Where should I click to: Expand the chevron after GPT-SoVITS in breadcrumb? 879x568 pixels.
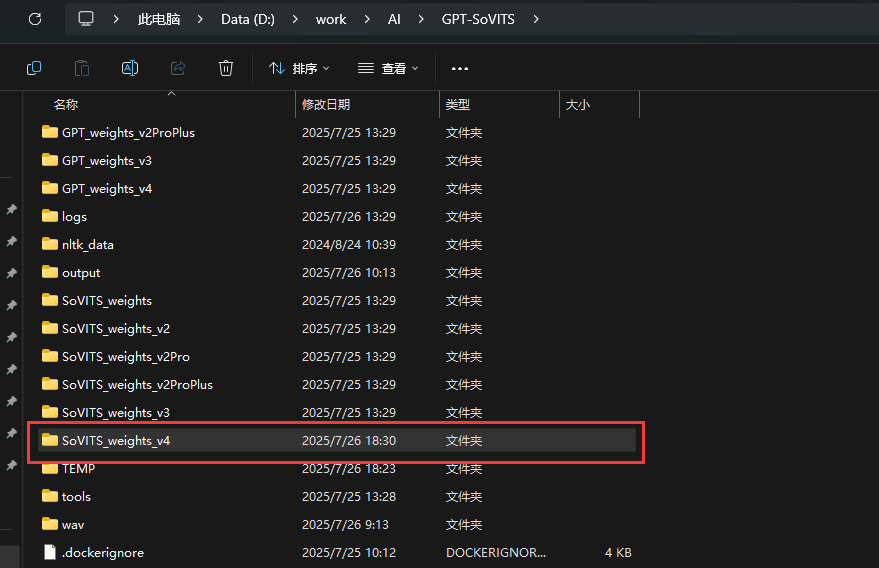(537, 19)
